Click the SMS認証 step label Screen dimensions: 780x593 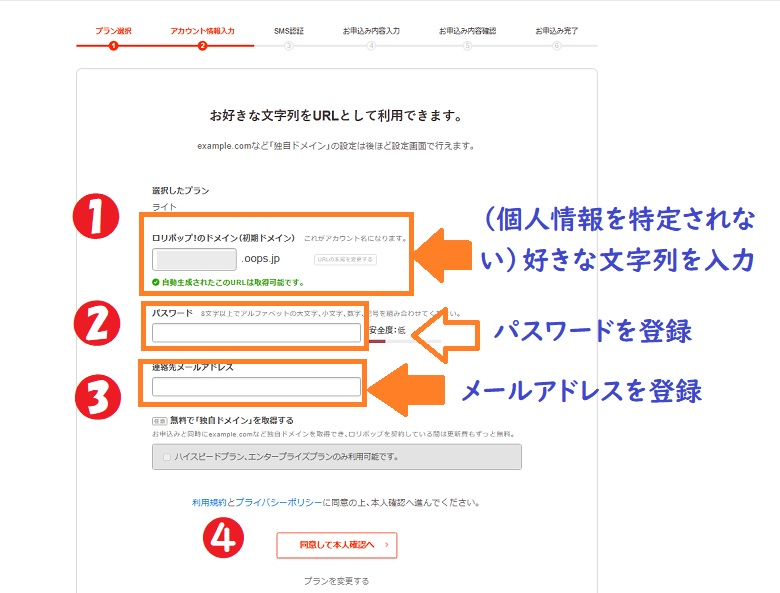point(289,31)
